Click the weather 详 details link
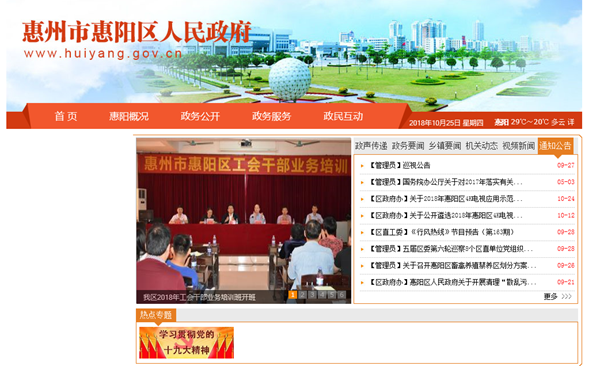This screenshot has height=366, width=600. coord(571,122)
